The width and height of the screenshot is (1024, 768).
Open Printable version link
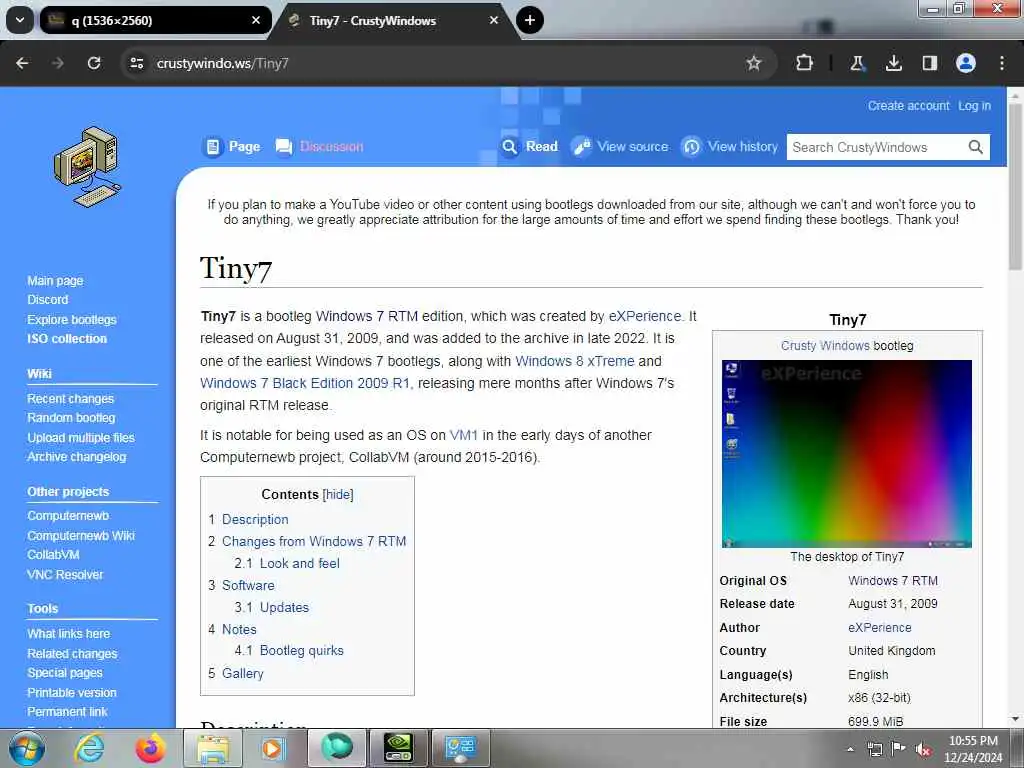tap(72, 693)
